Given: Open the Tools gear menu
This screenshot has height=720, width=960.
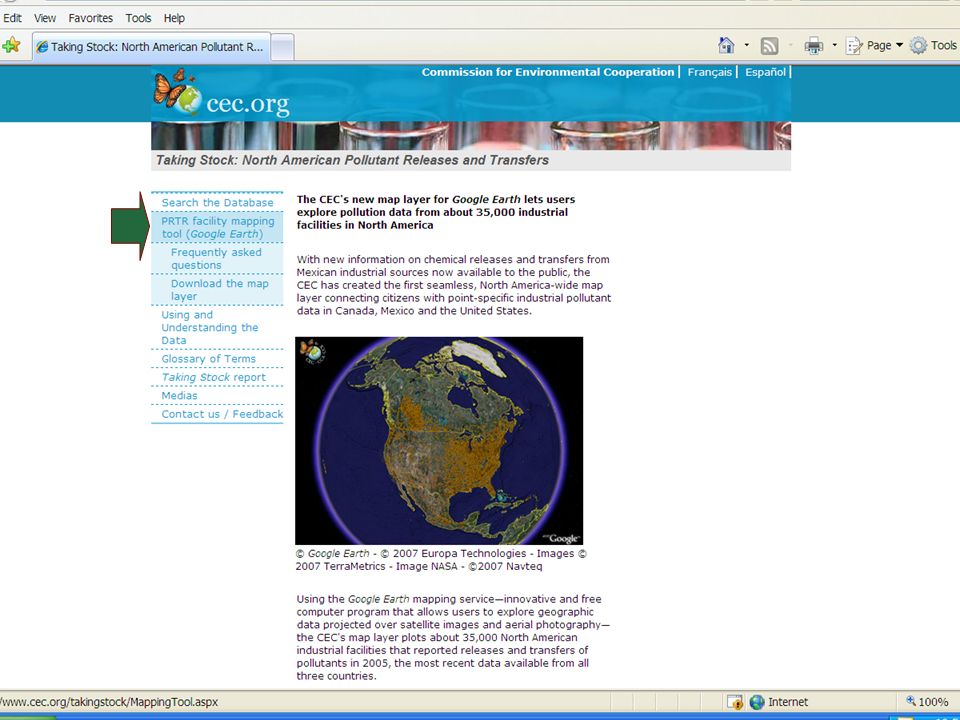Looking at the screenshot, I should [x=932, y=45].
